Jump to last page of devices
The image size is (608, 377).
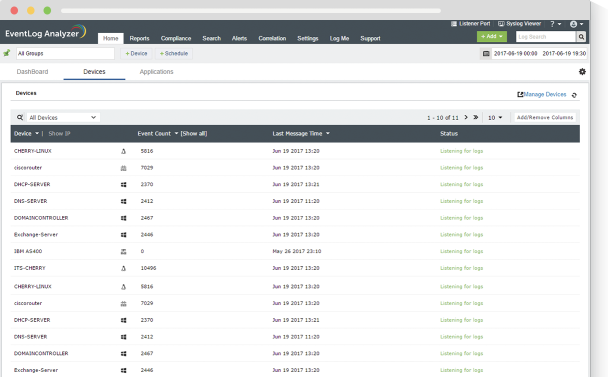coord(476,117)
